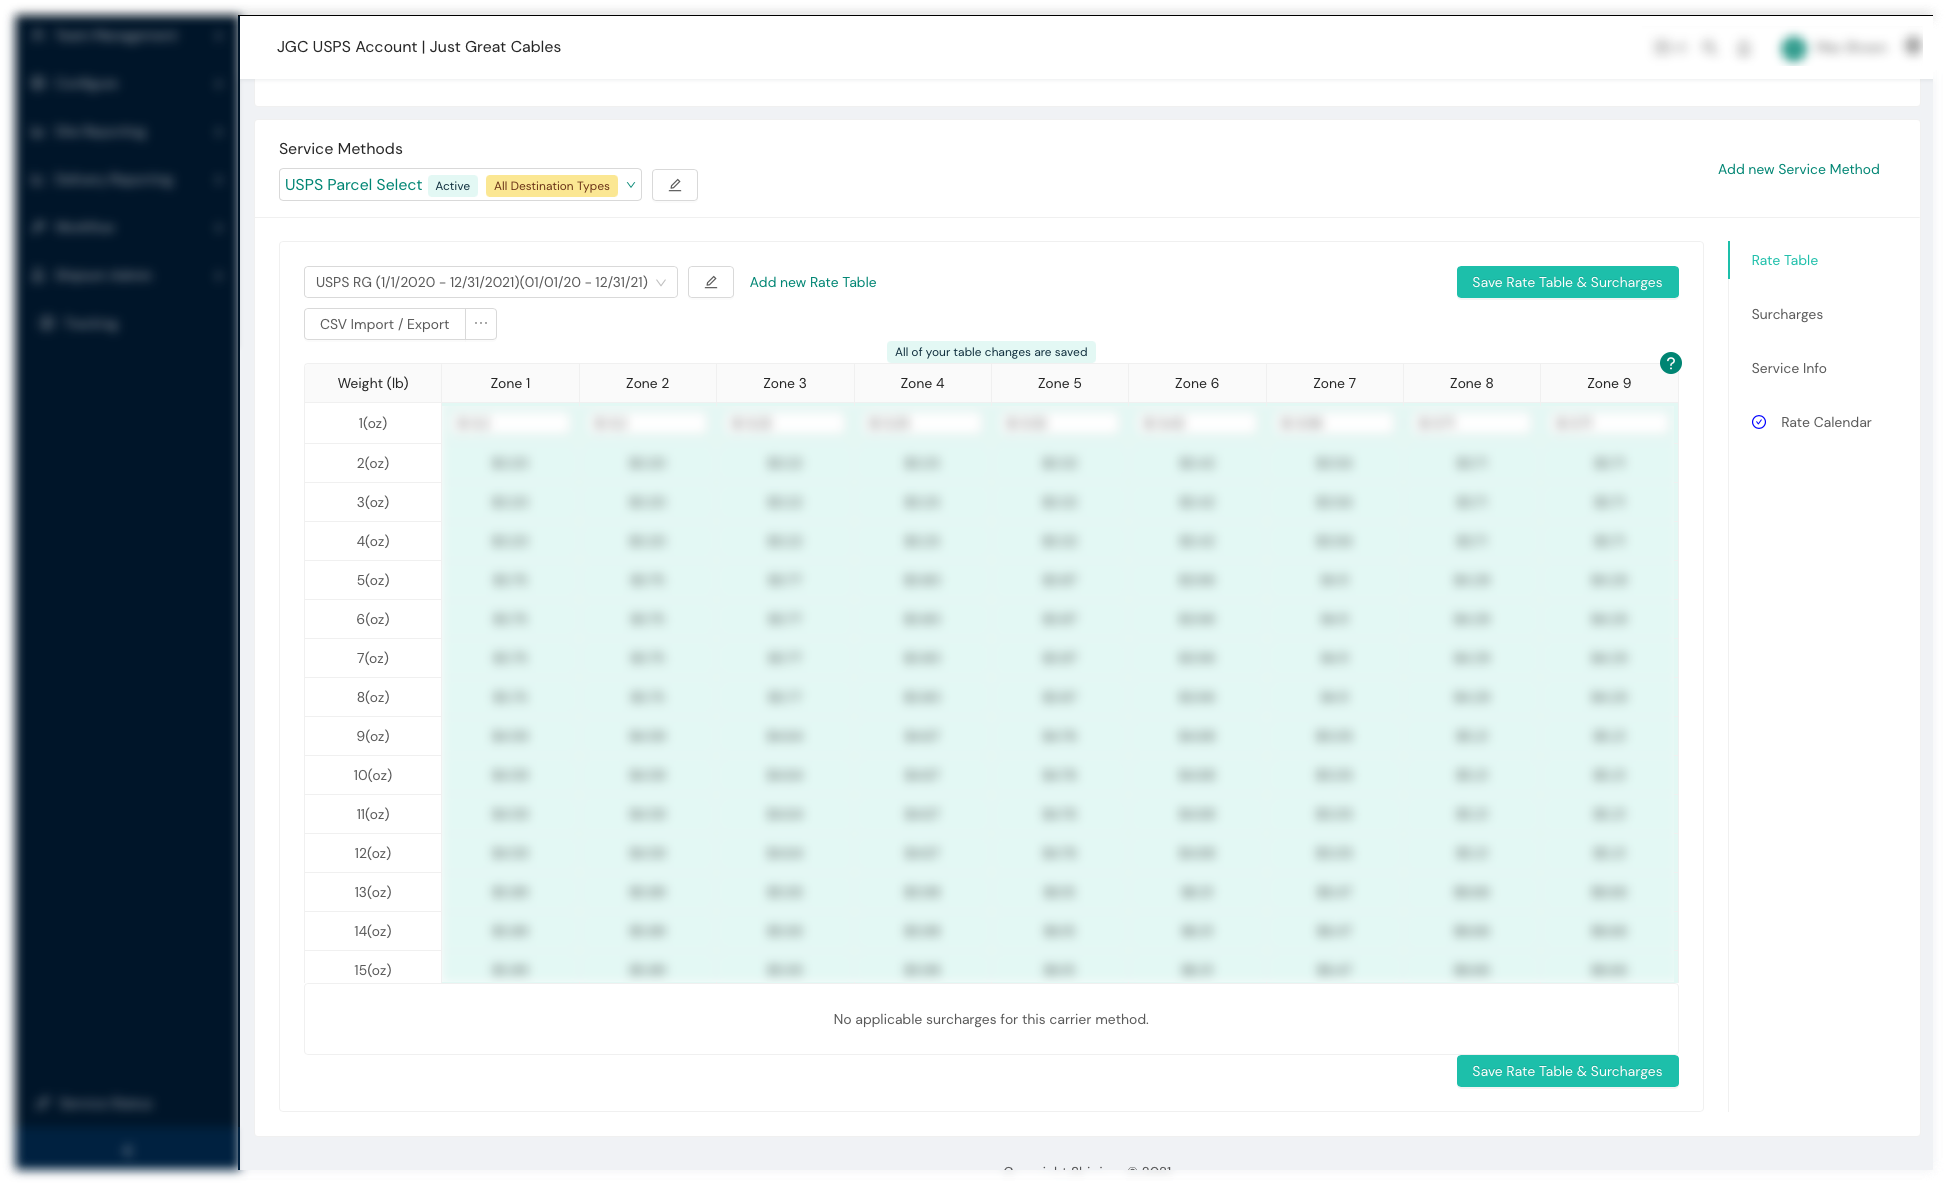
Task: Click Add new Service Method link
Action: 1798,169
